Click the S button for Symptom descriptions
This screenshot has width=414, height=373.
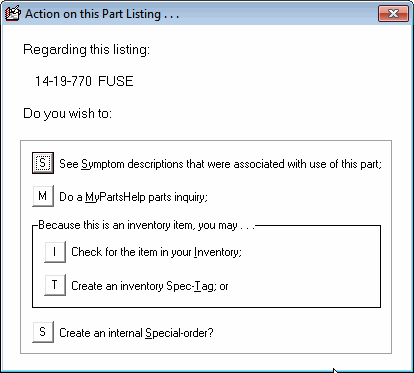[x=43, y=163]
